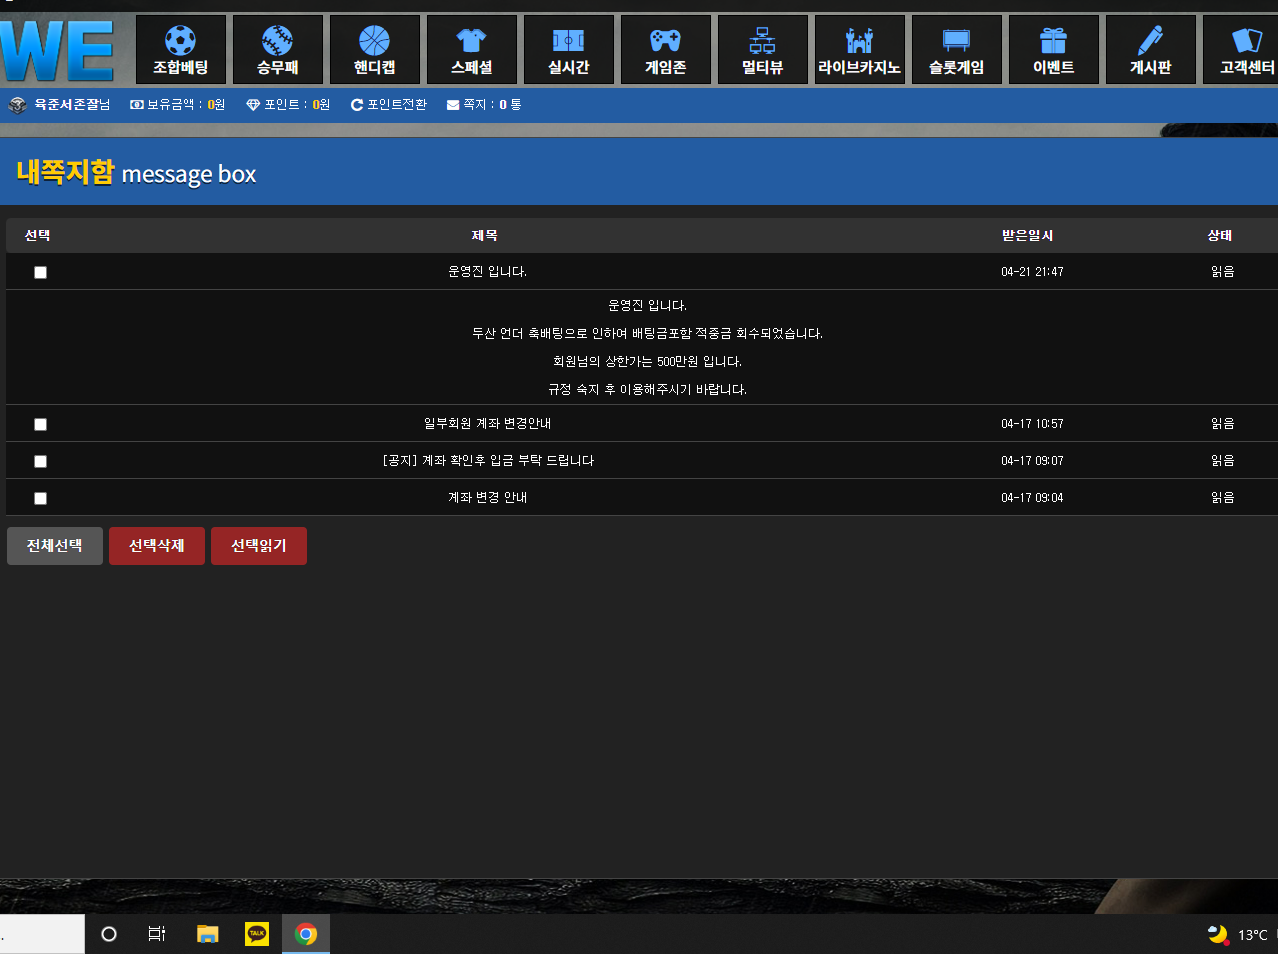Image resolution: width=1278 pixels, height=954 pixels.
Task: Click the WE site logo
Action: pyautogui.click(x=58, y=50)
